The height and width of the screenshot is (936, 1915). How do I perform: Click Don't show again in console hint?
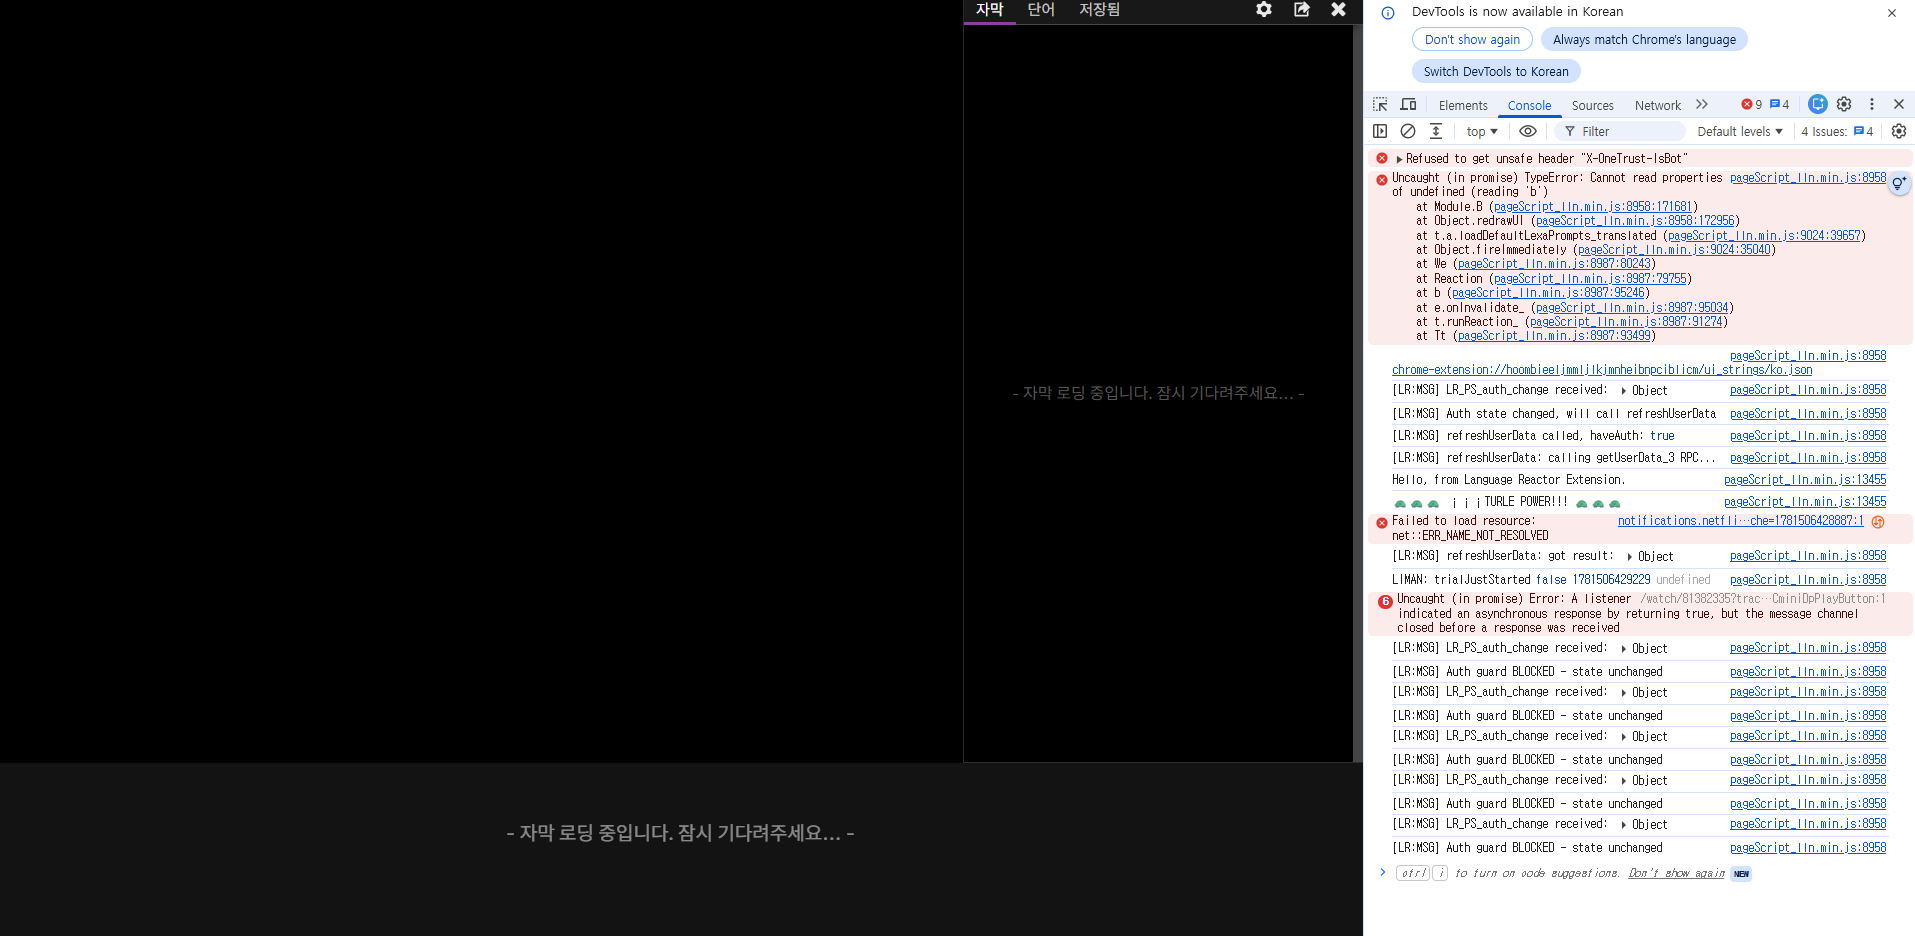pyautogui.click(x=1676, y=873)
